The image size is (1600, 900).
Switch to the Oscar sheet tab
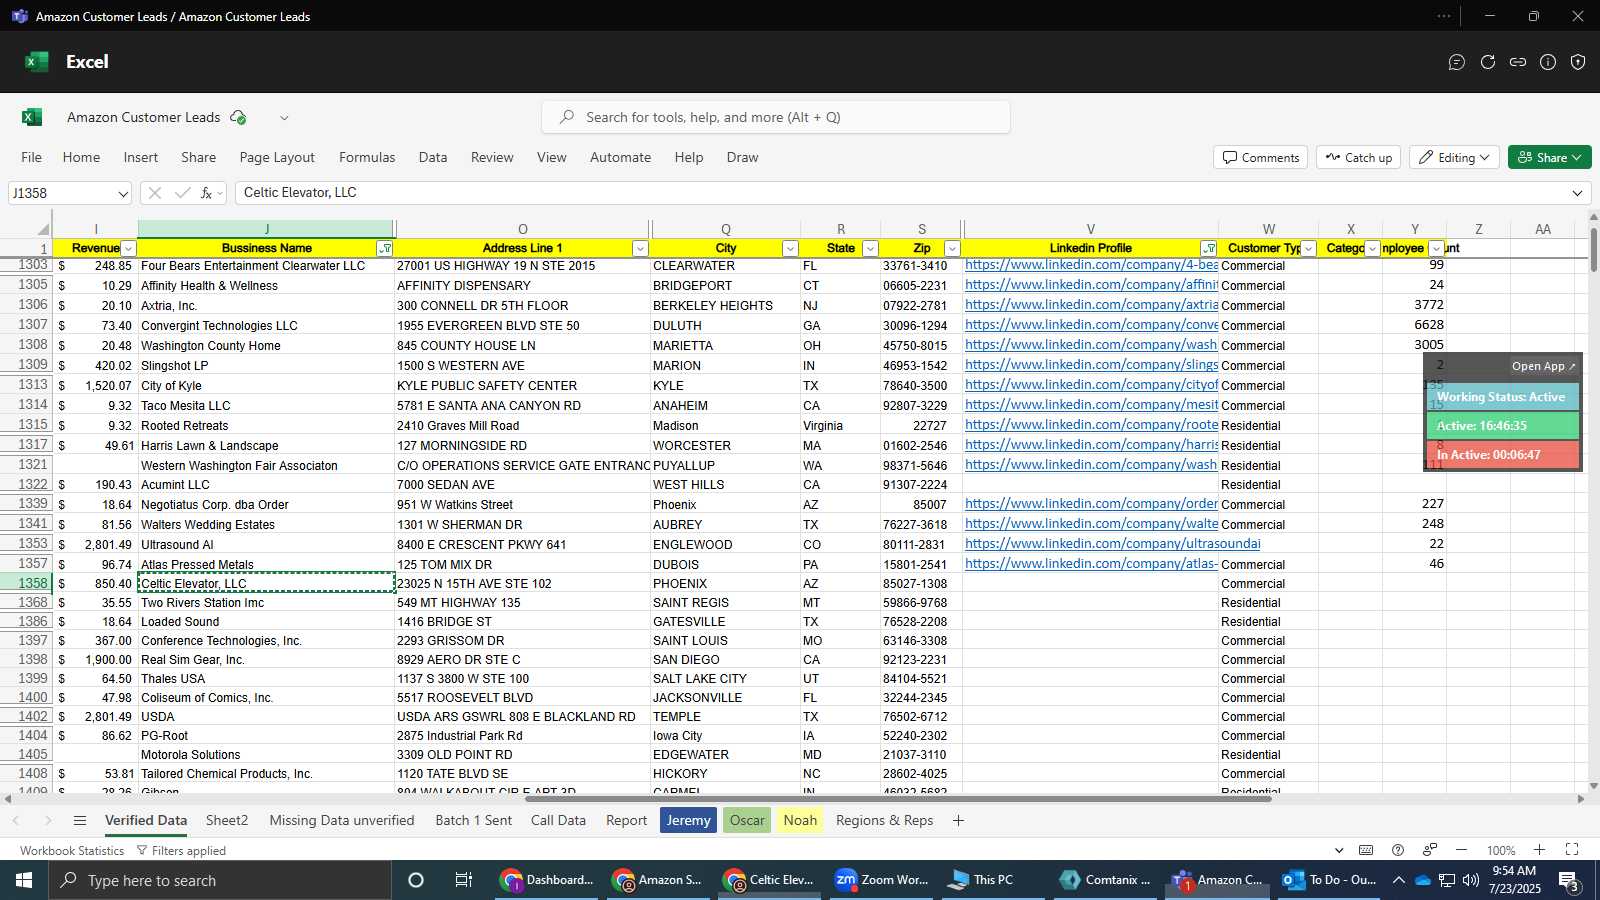tap(747, 821)
